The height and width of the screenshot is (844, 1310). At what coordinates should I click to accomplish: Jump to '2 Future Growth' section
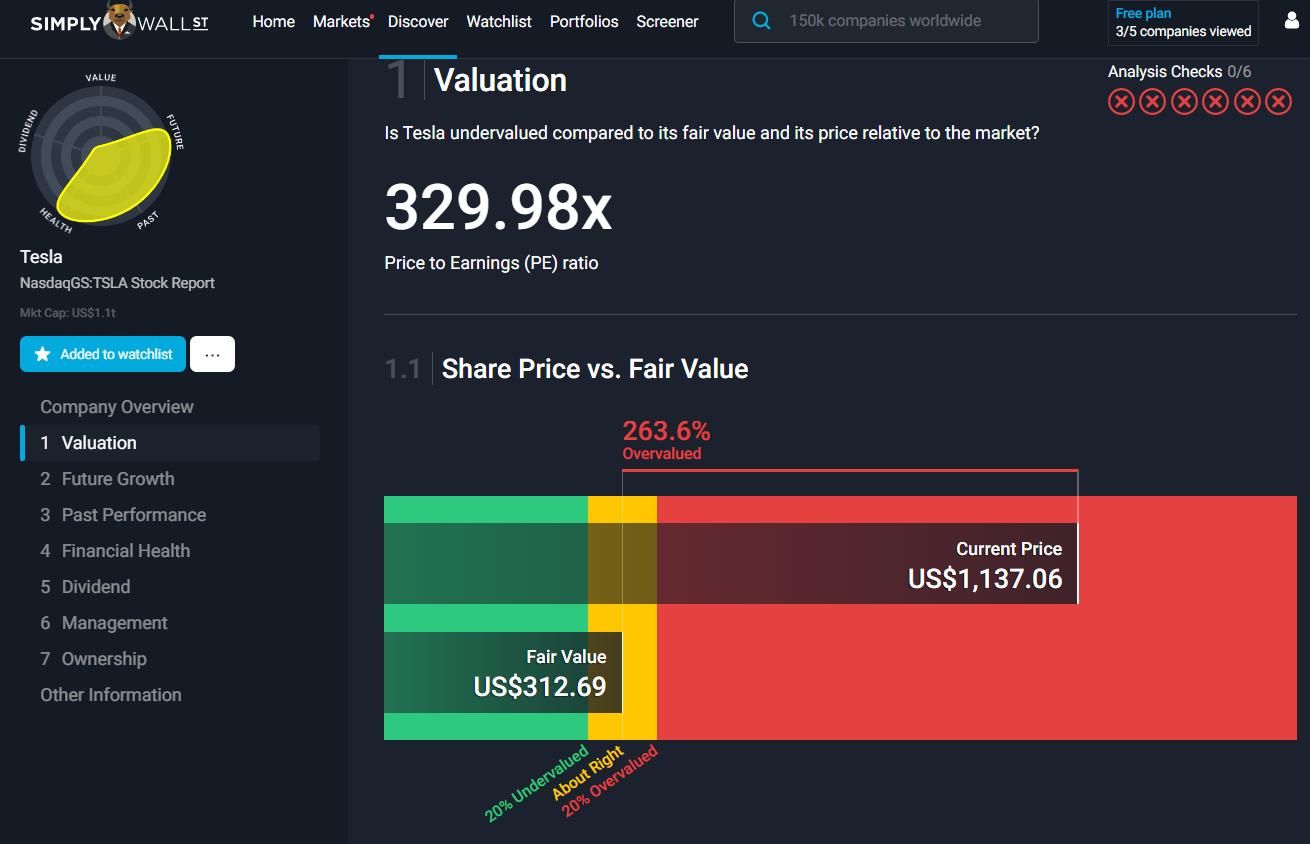(x=107, y=479)
